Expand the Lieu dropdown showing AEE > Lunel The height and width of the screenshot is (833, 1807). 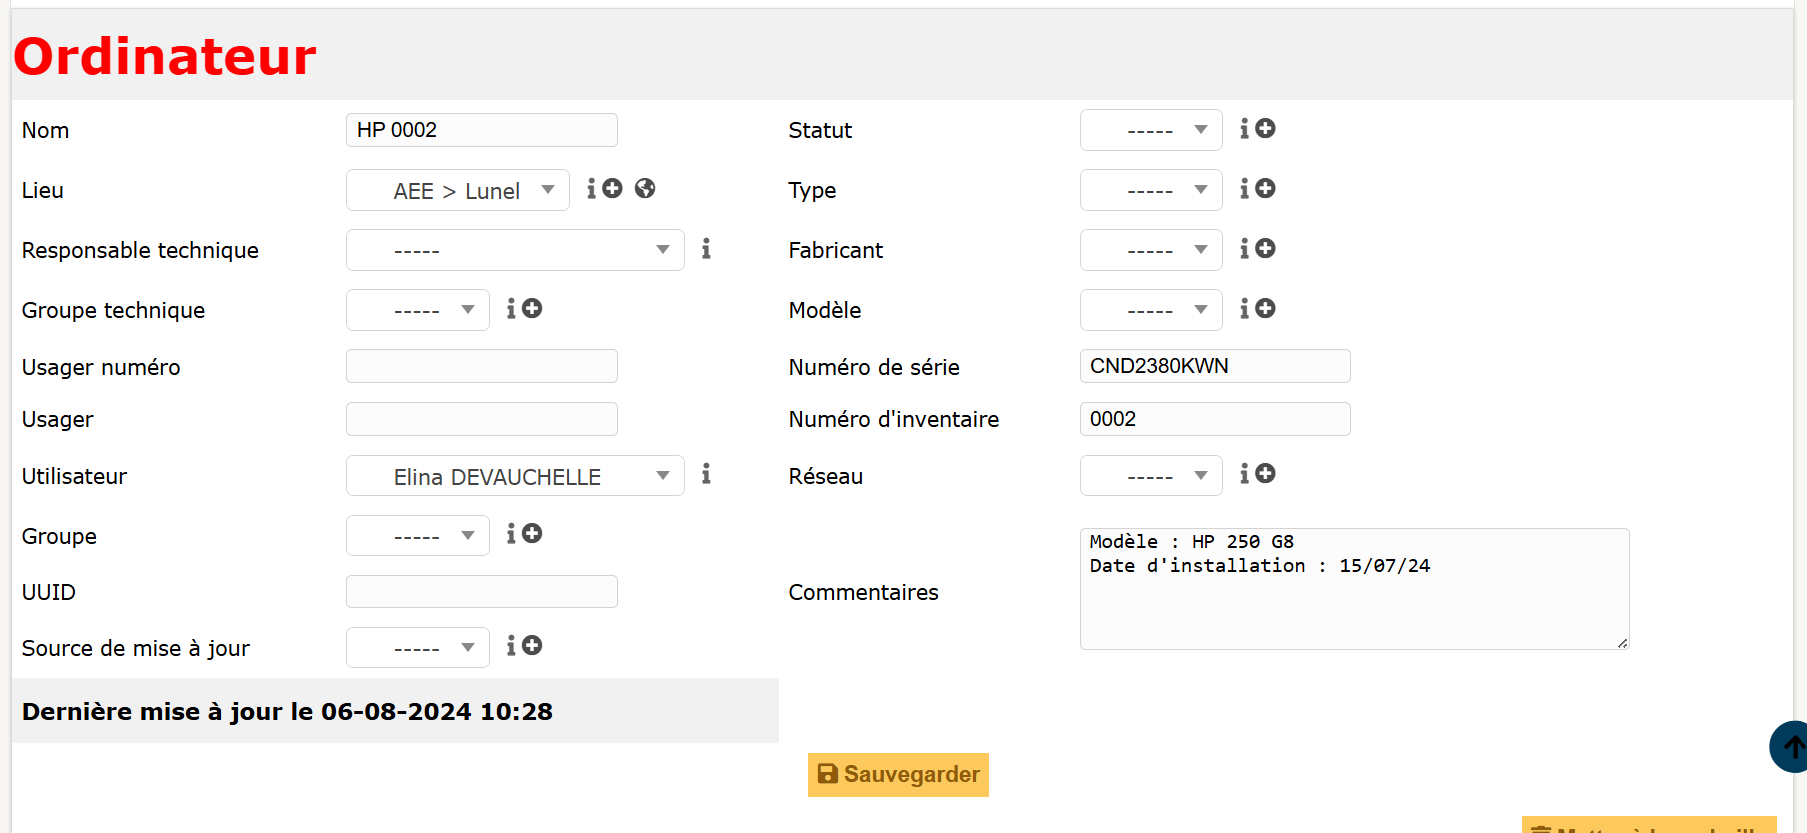tap(457, 190)
